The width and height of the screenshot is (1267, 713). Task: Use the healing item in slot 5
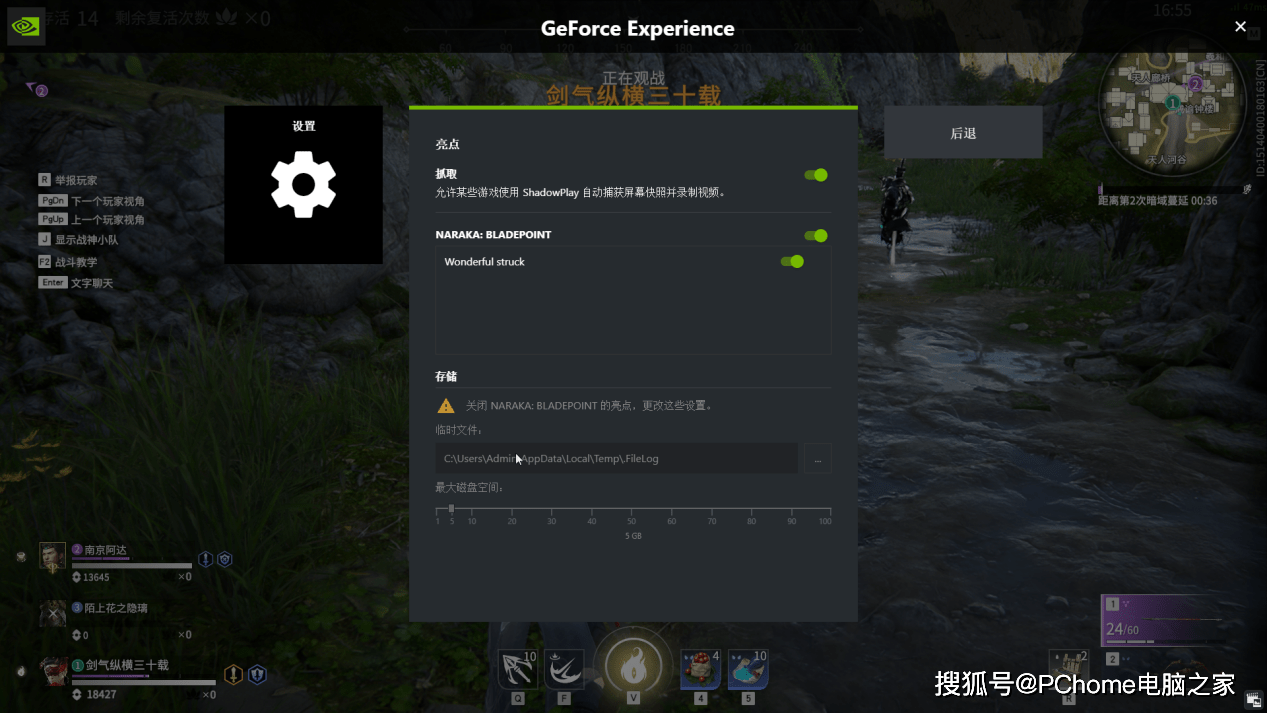(746, 668)
